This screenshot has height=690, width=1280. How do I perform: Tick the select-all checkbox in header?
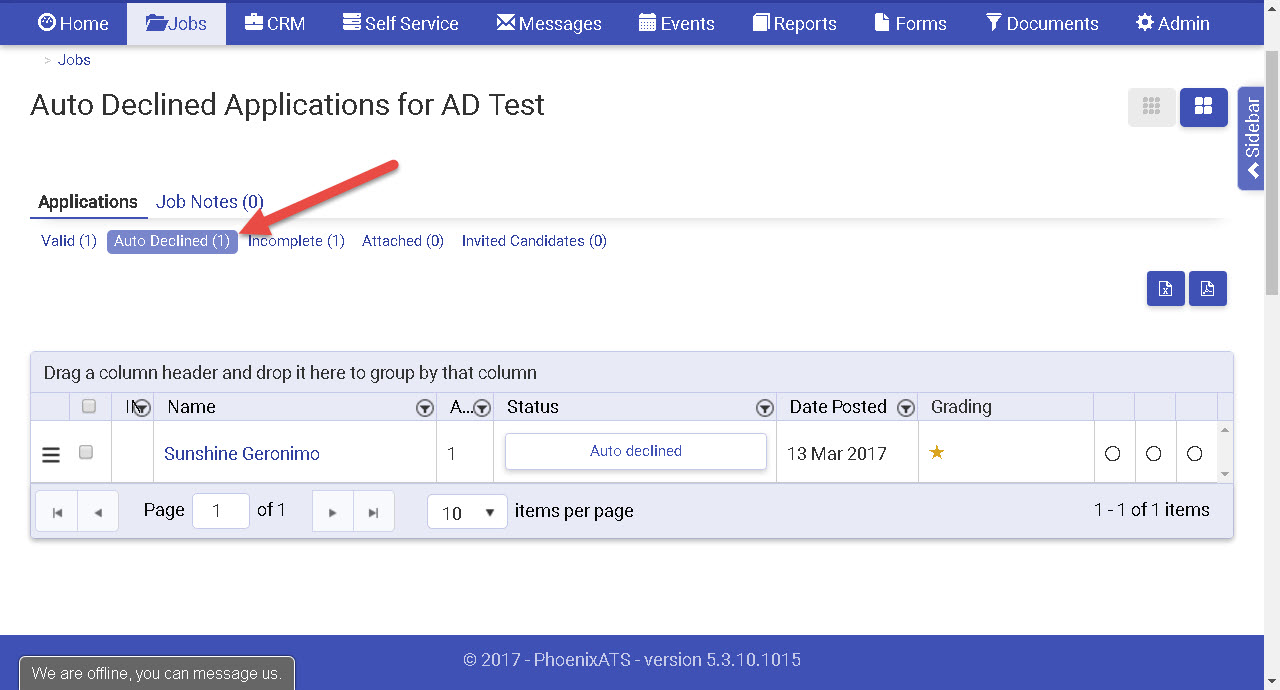click(89, 406)
